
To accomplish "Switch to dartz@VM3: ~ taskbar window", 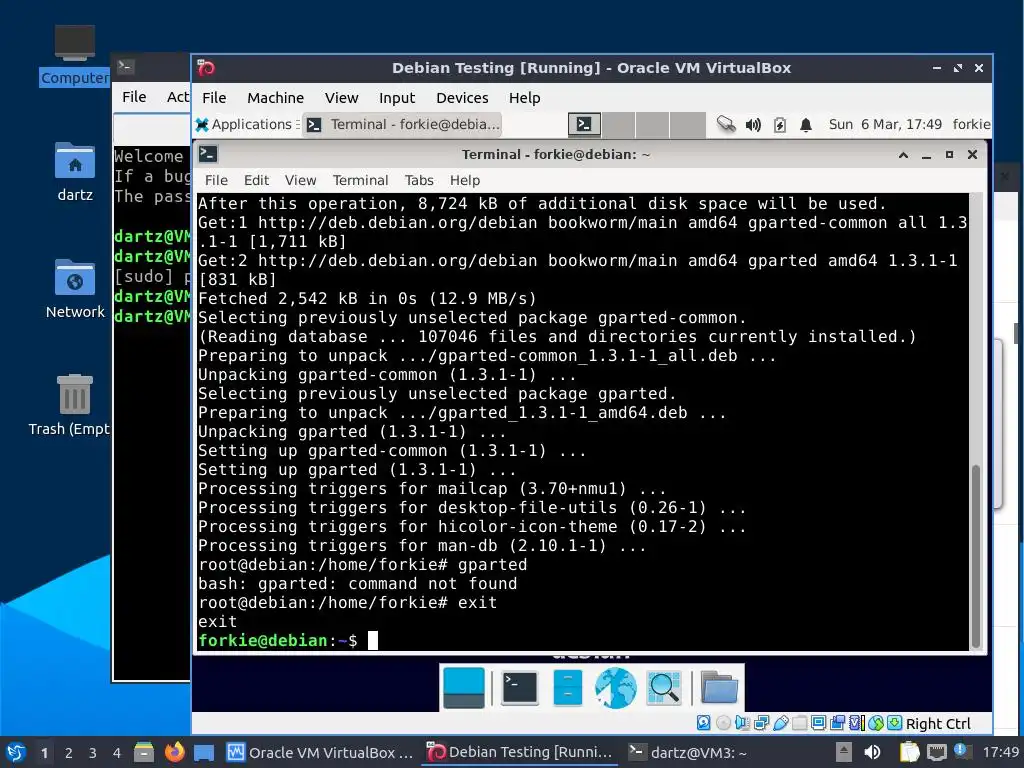I will tap(689, 752).
